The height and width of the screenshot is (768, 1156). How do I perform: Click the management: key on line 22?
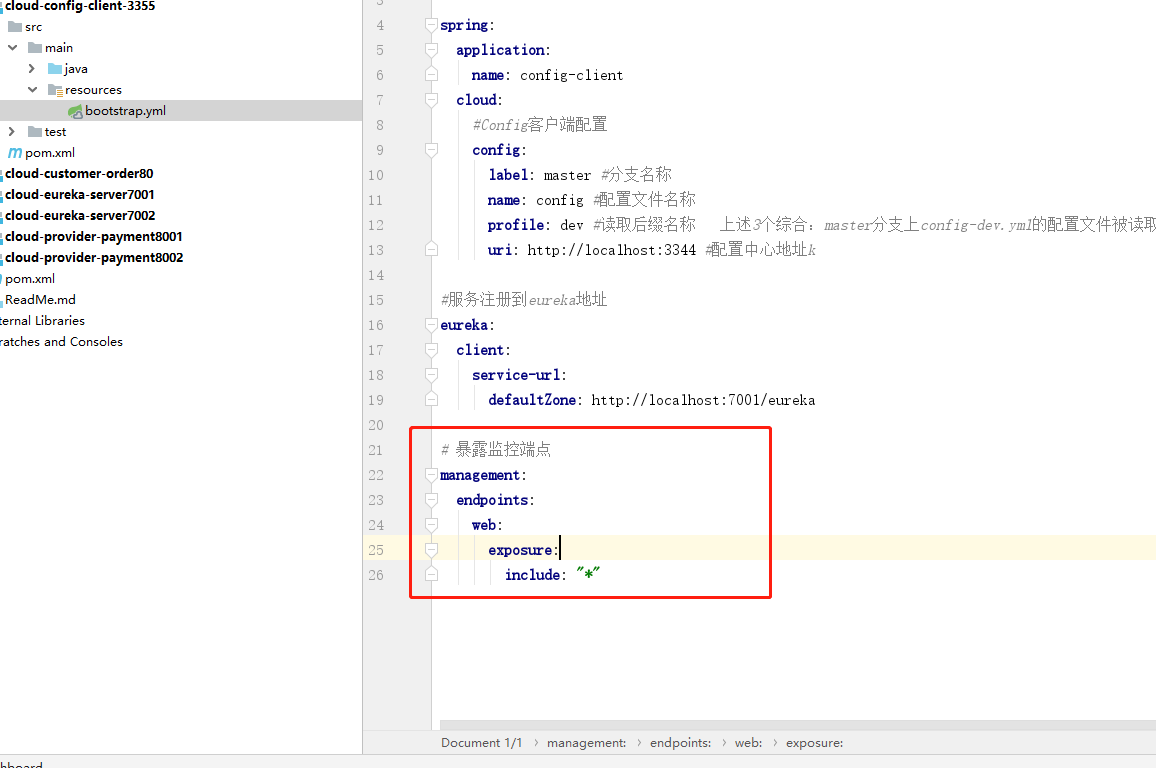[x=483, y=475]
